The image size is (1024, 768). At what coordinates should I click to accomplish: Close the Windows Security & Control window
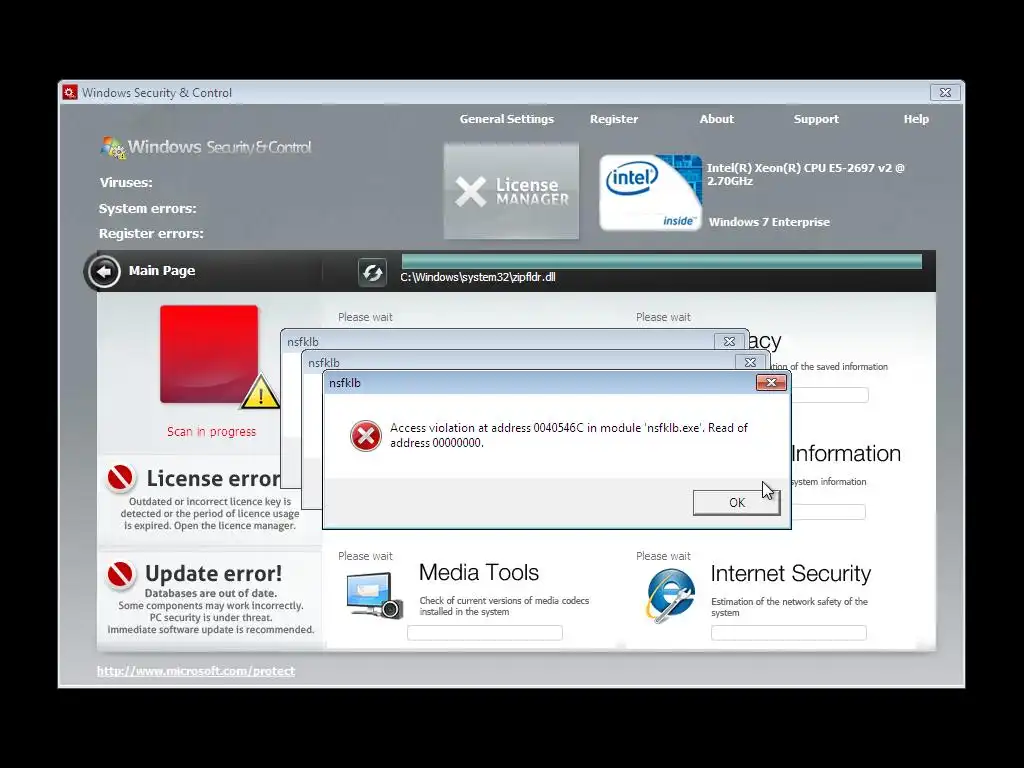coord(945,92)
